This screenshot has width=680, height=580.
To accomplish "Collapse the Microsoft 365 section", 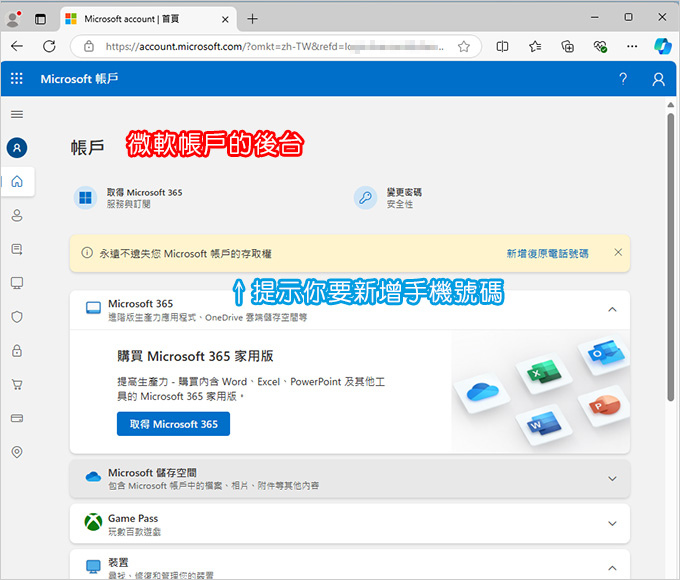I will [x=612, y=310].
